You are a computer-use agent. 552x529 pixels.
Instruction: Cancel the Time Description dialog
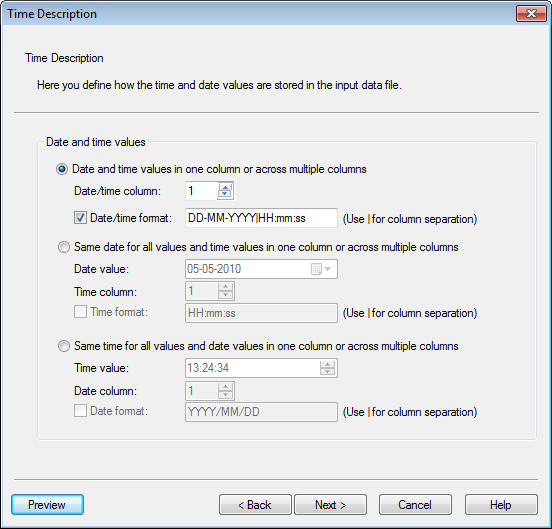coord(415,505)
